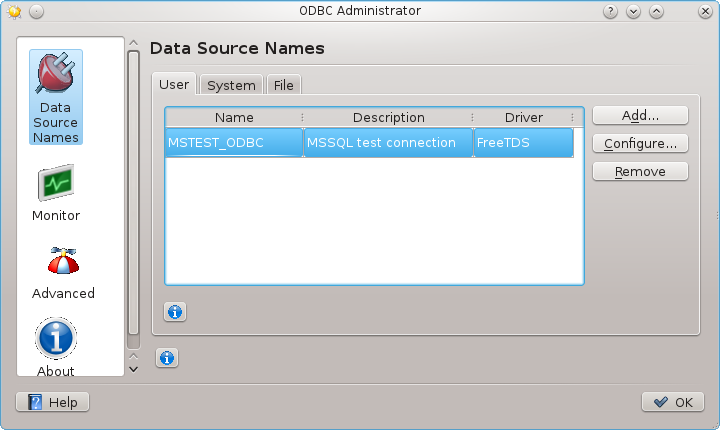Image resolution: width=720 pixels, height=430 pixels.
Task: Switch to the File tab
Action: pyautogui.click(x=284, y=85)
